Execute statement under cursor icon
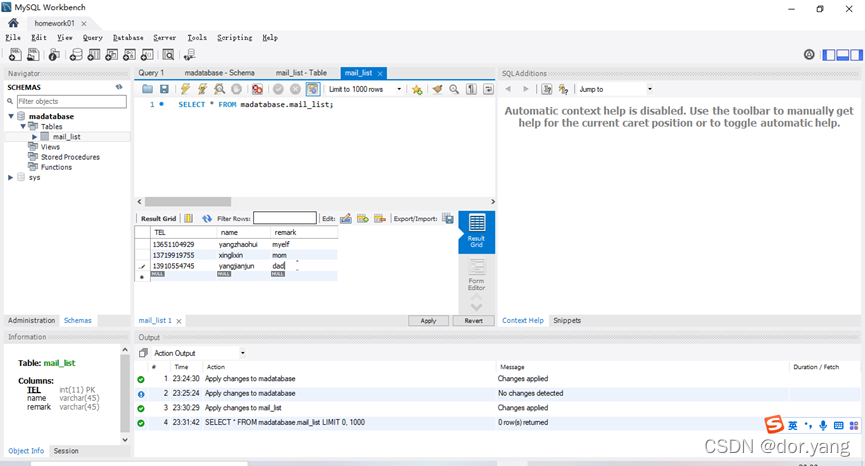This screenshot has width=865, height=466. click(202, 89)
